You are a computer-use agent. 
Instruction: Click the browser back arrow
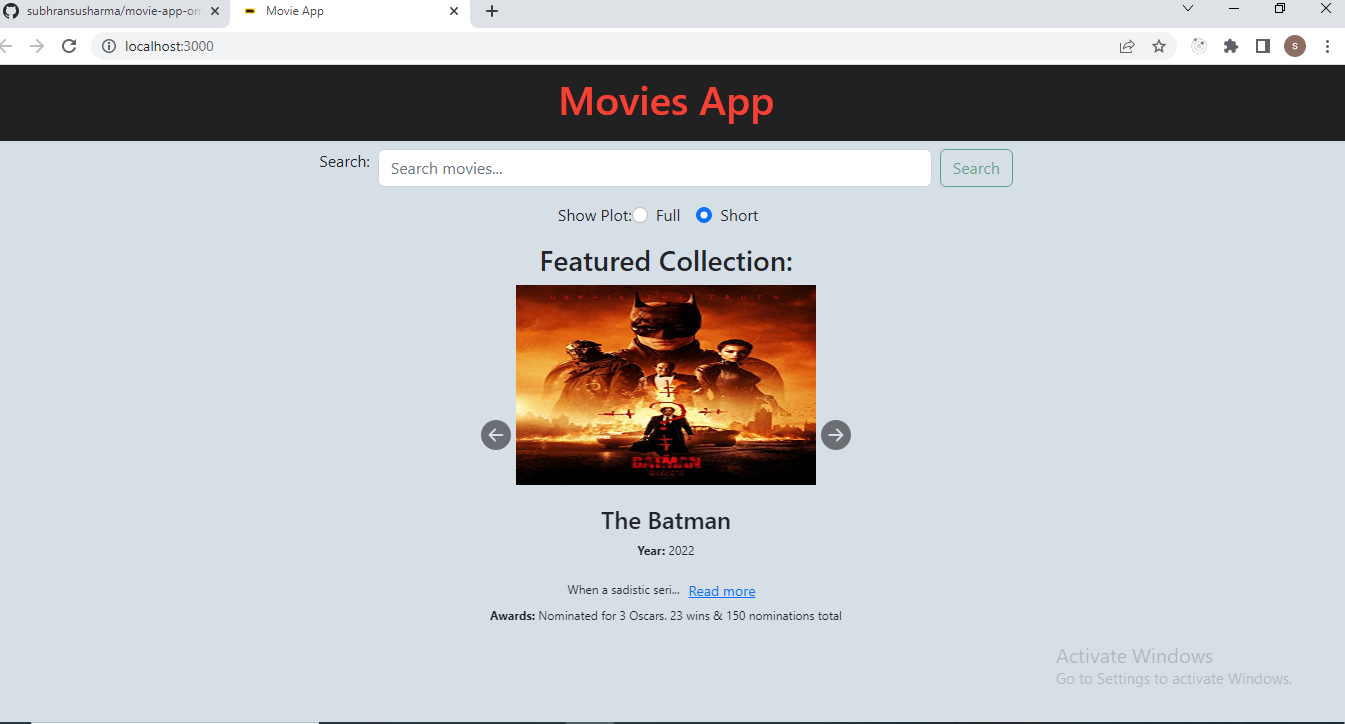click(8, 46)
